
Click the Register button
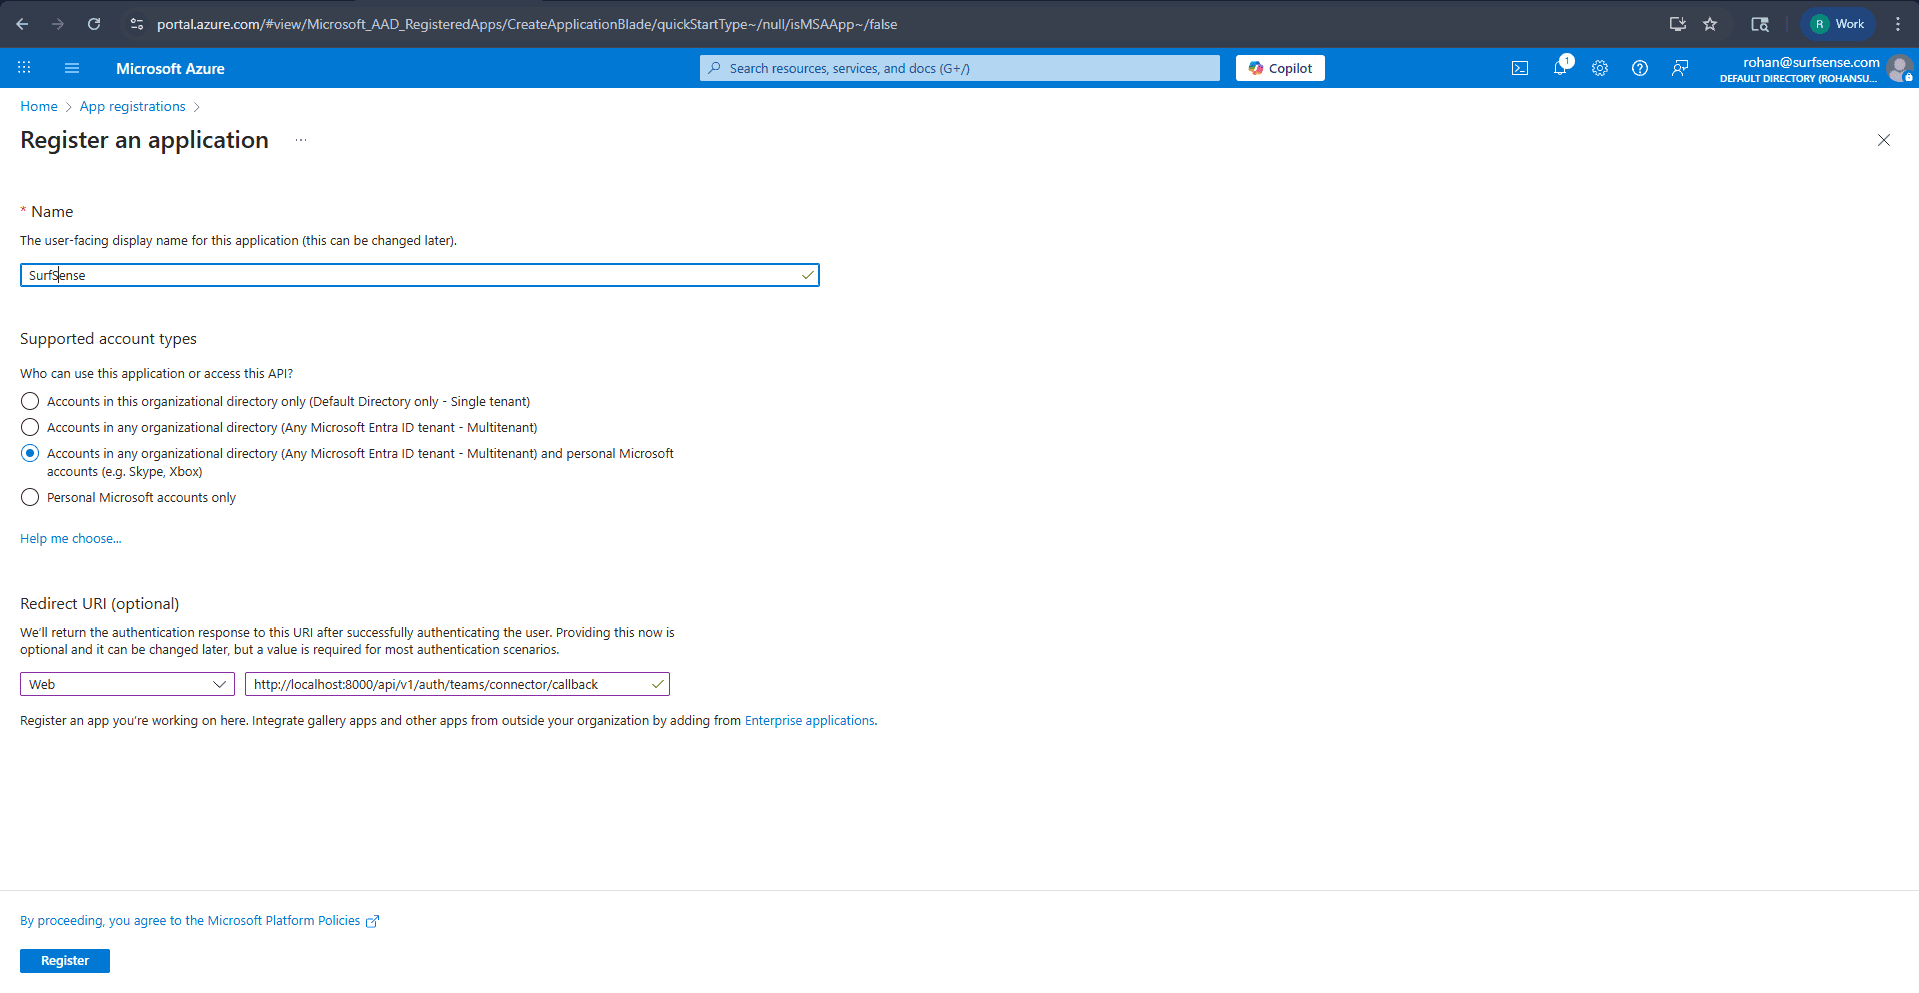pyautogui.click(x=65, y=960)
